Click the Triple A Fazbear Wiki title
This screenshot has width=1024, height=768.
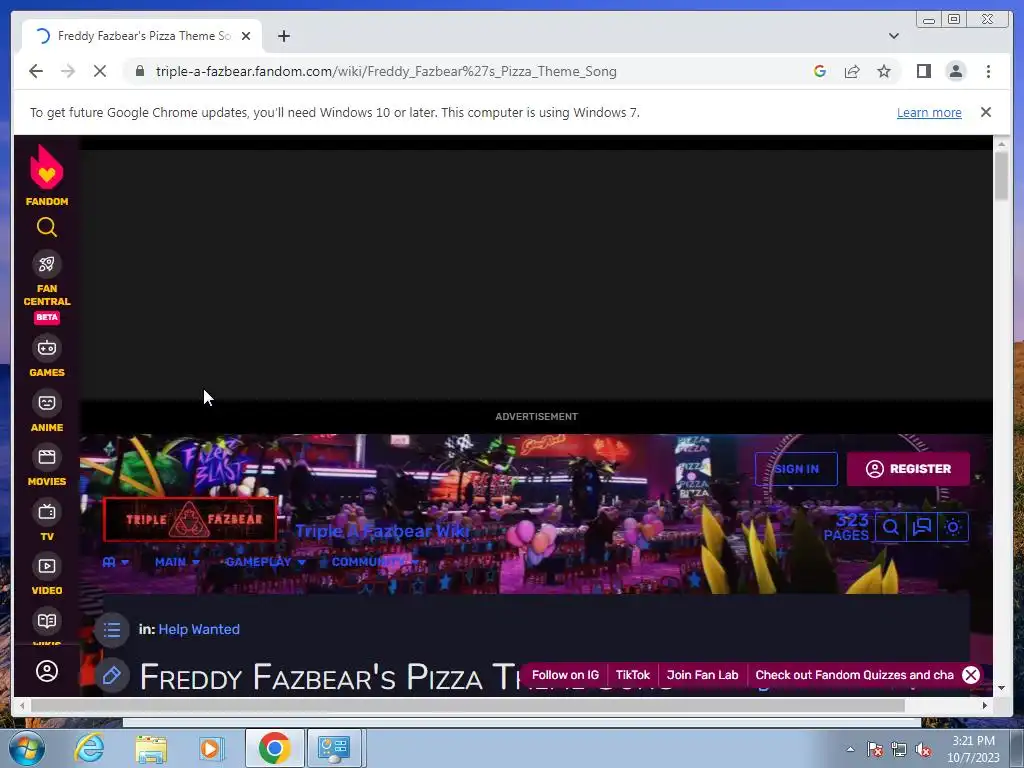[x=383, y=531]
